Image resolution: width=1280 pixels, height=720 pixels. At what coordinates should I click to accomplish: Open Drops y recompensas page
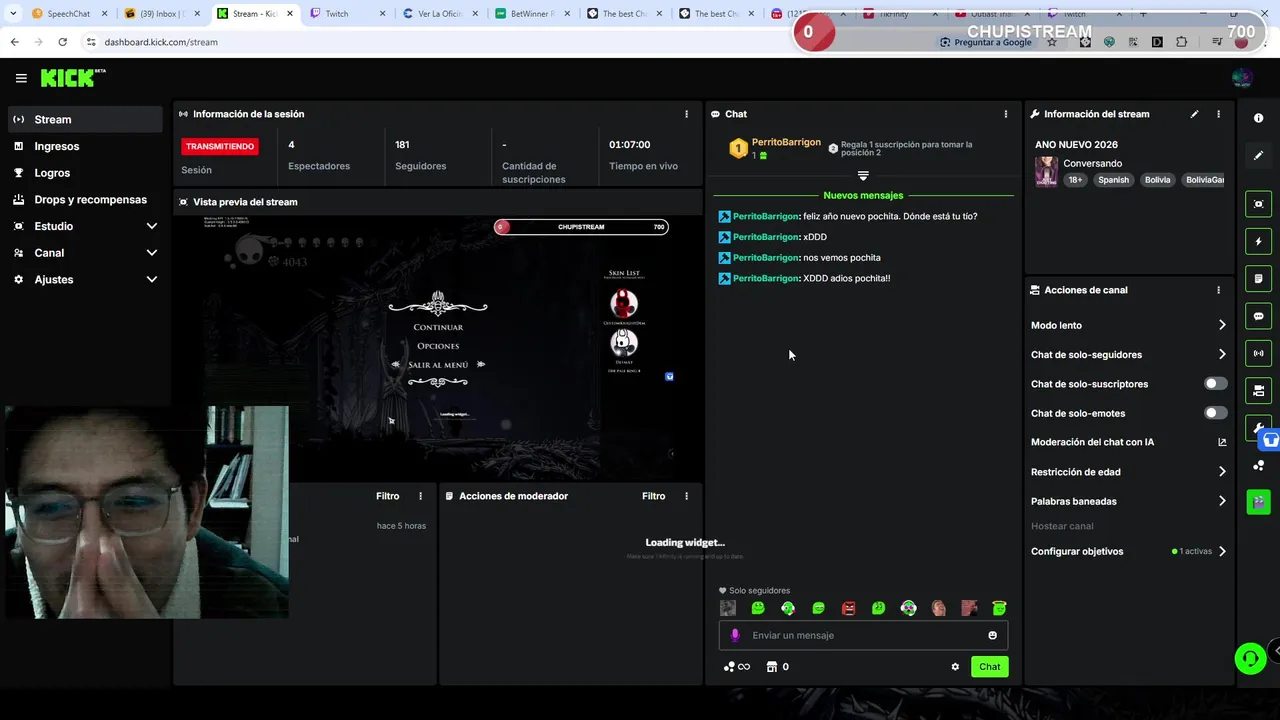click(84, 199)
